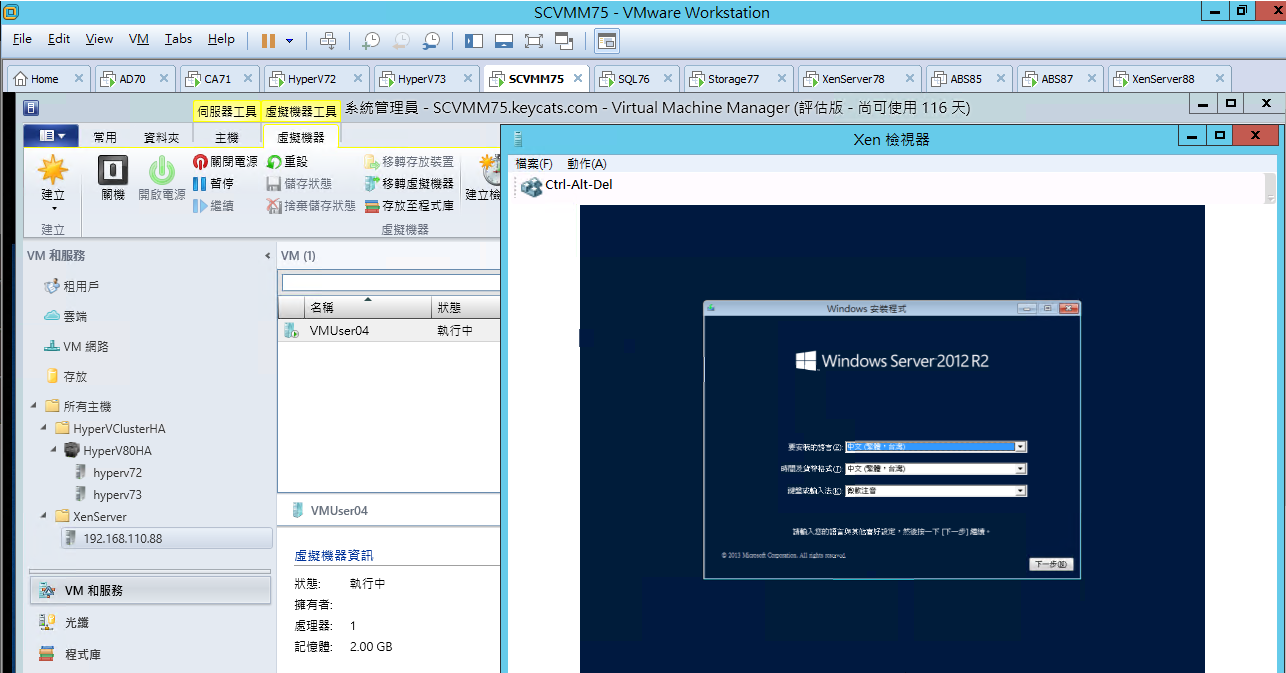Open the VMware Help menu
Image resolution: width=1286 pixels, height=673 pixels.
221,39
